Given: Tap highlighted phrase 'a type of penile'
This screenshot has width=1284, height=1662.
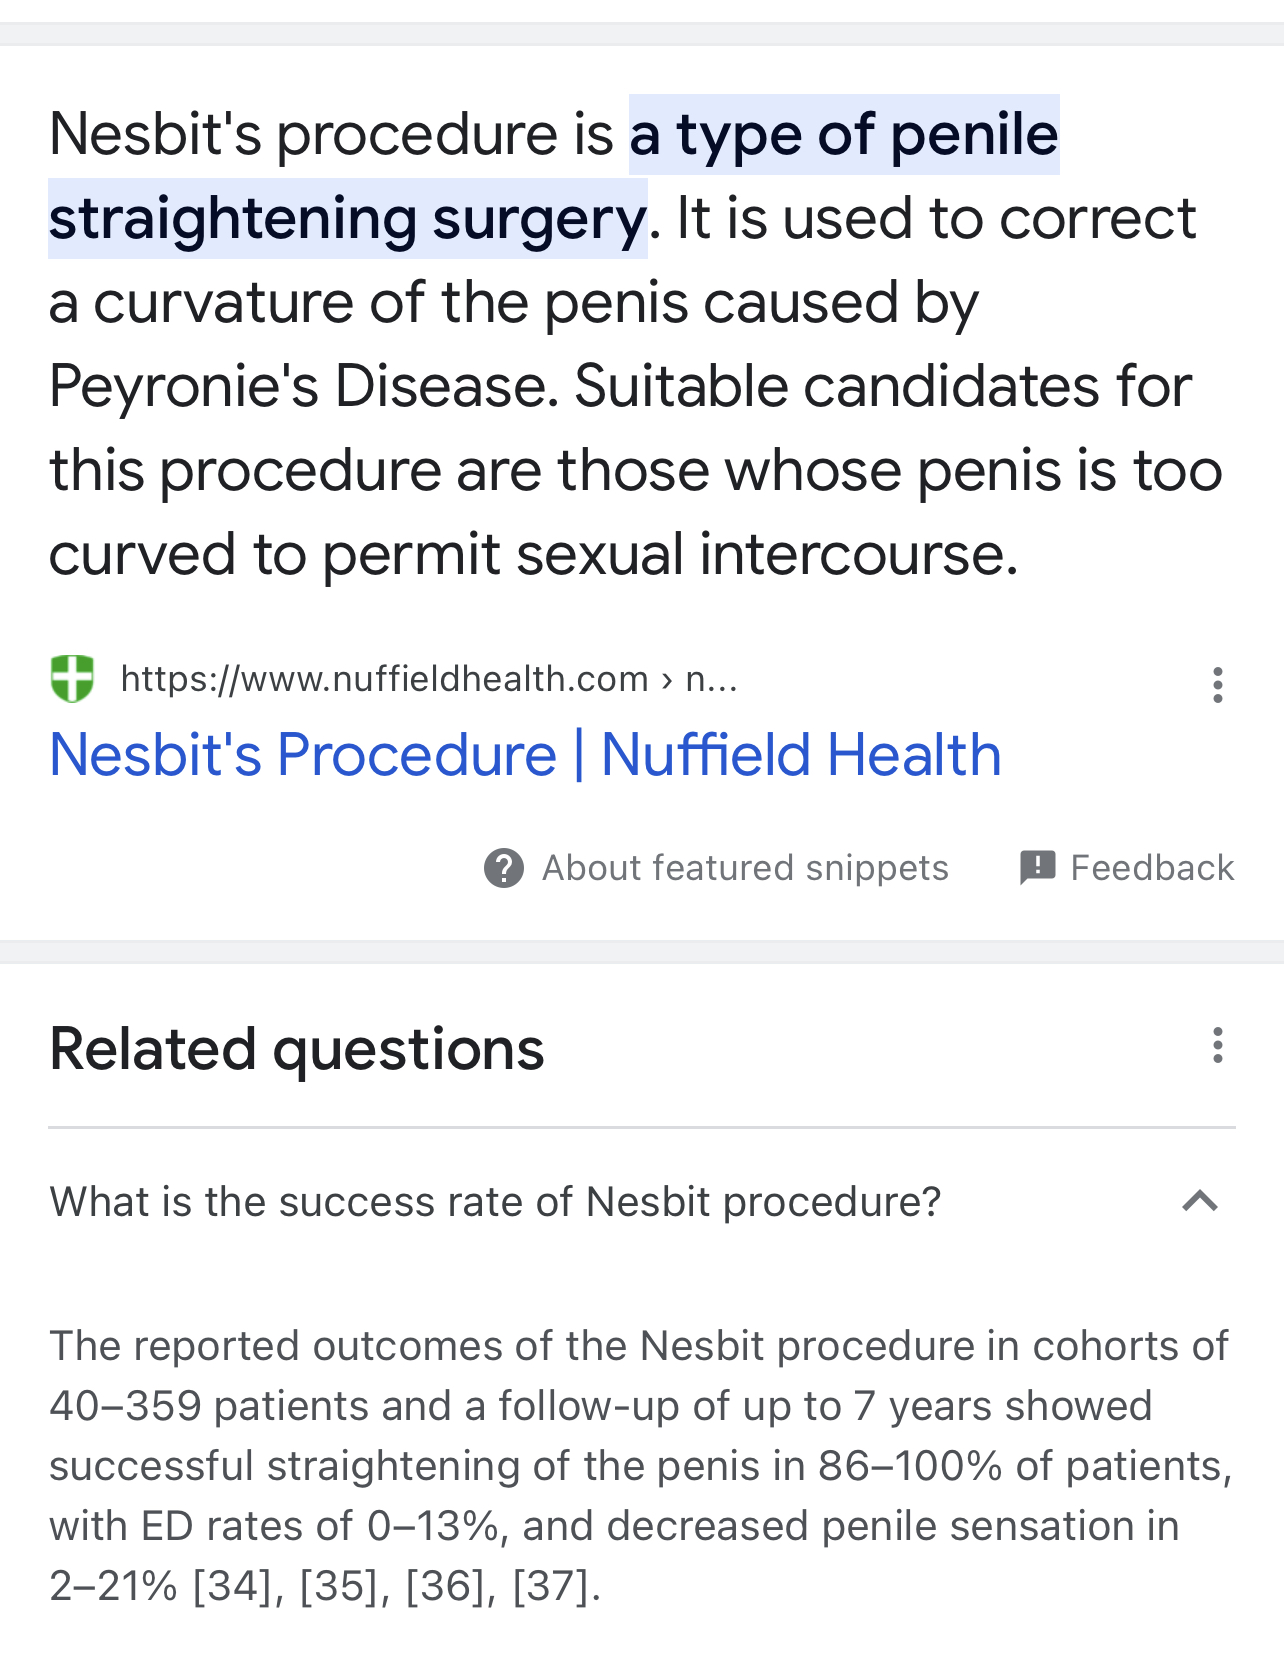Looking at the screenshot, I should pyautogui.click(x=844, y=134).
